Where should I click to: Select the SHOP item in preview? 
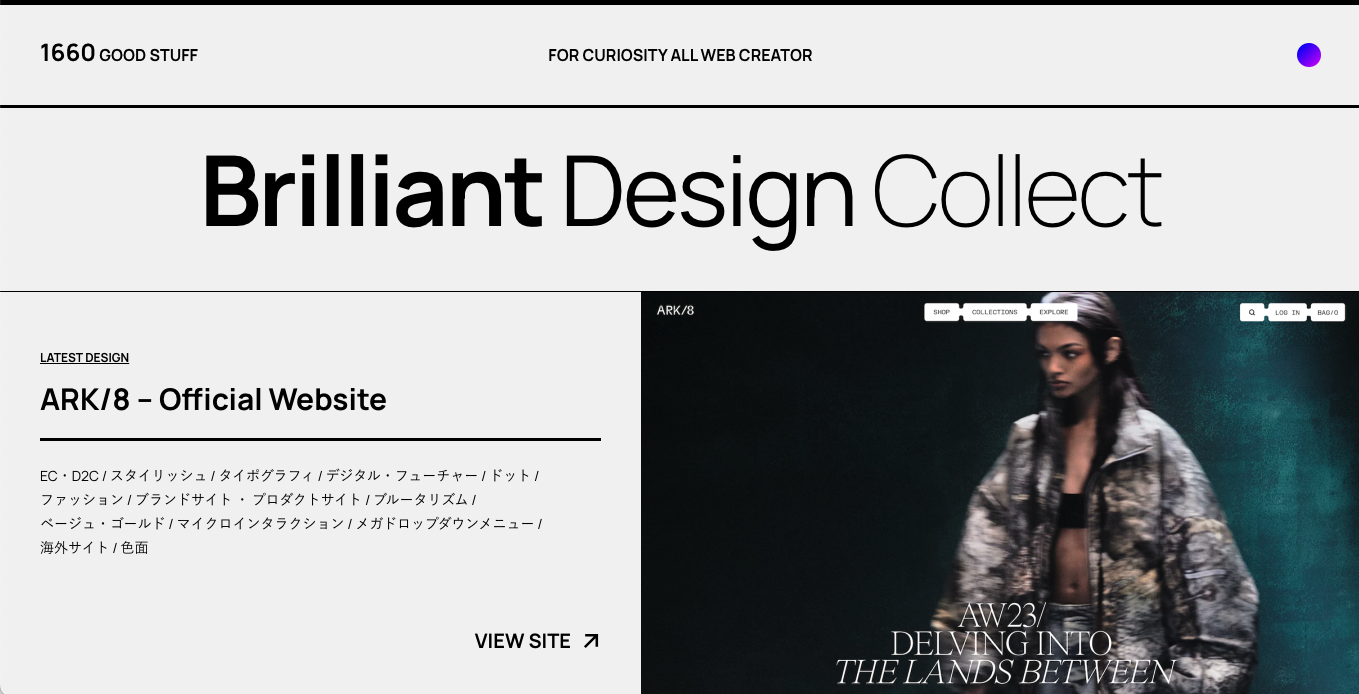(942, 312)
